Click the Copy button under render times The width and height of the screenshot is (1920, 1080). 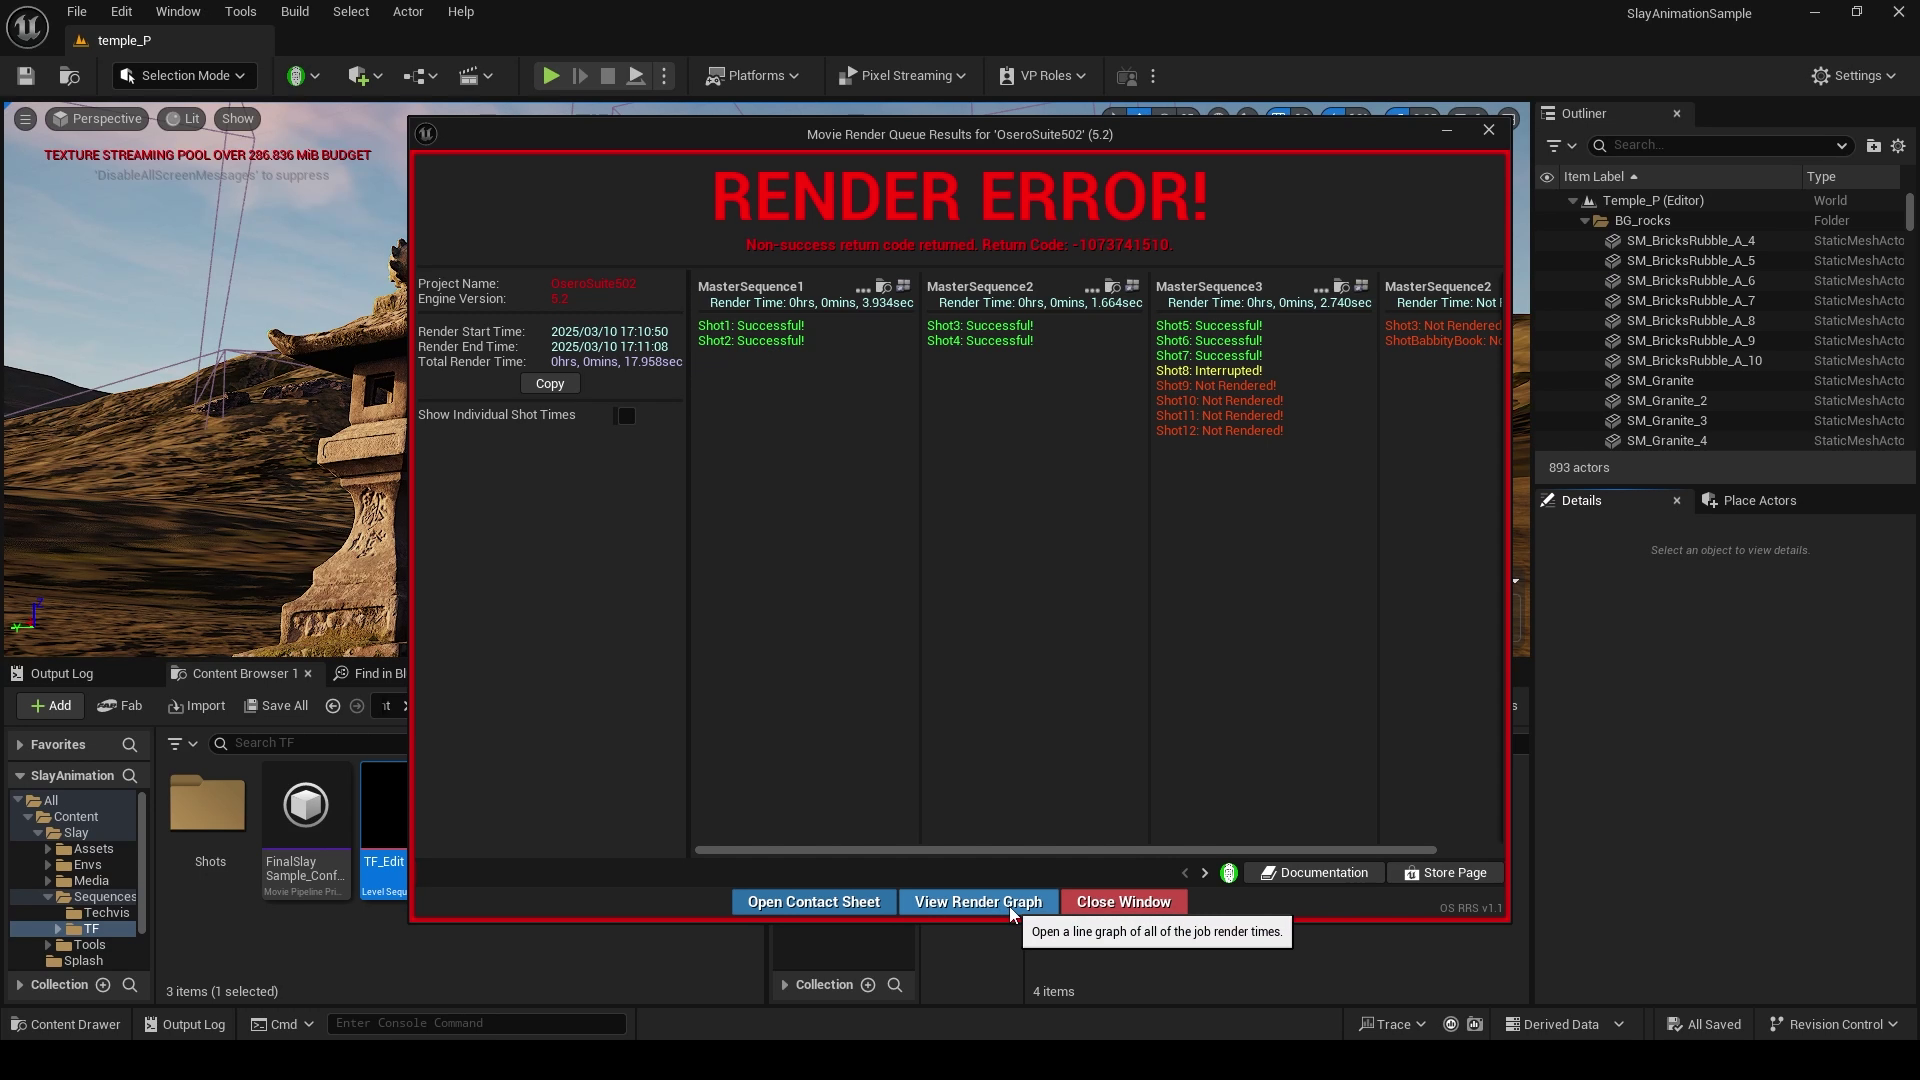(x=550, y=384)
